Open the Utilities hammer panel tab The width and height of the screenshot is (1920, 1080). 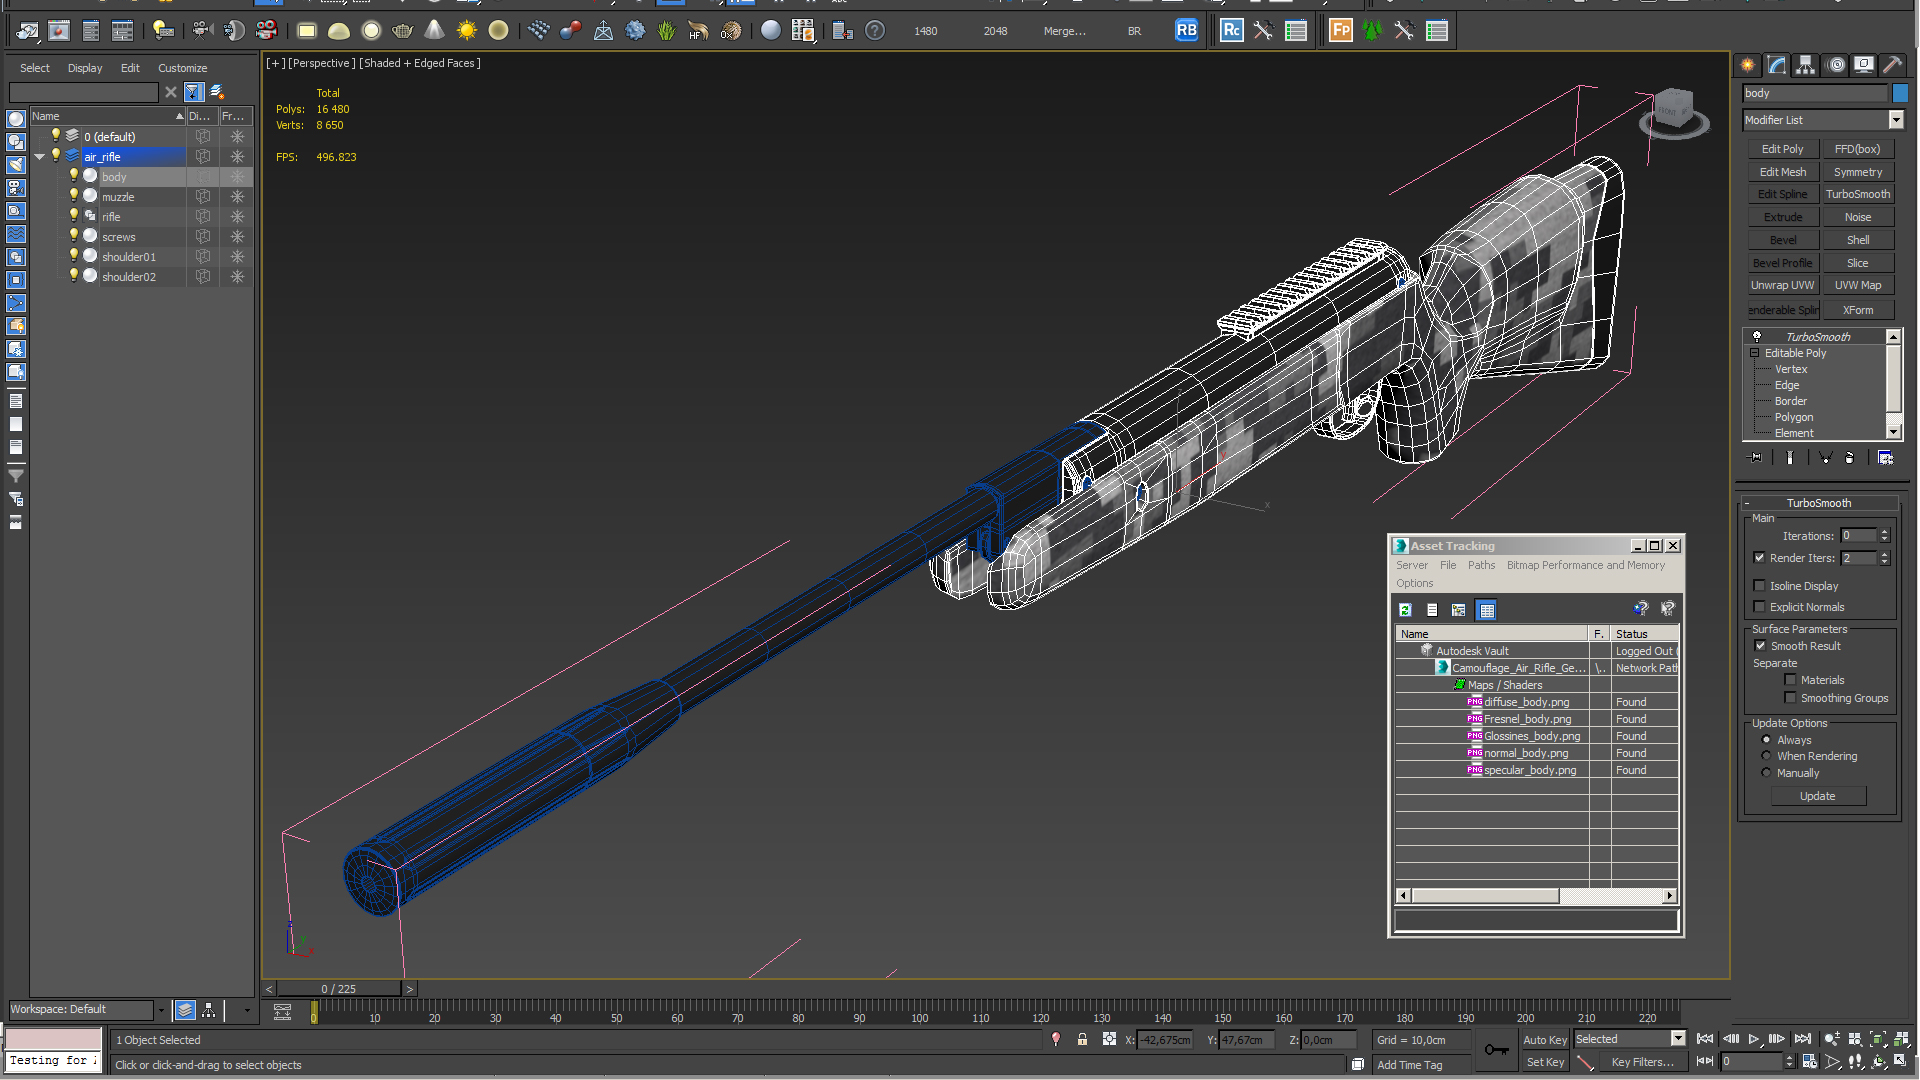click(x=1893, y=65)
